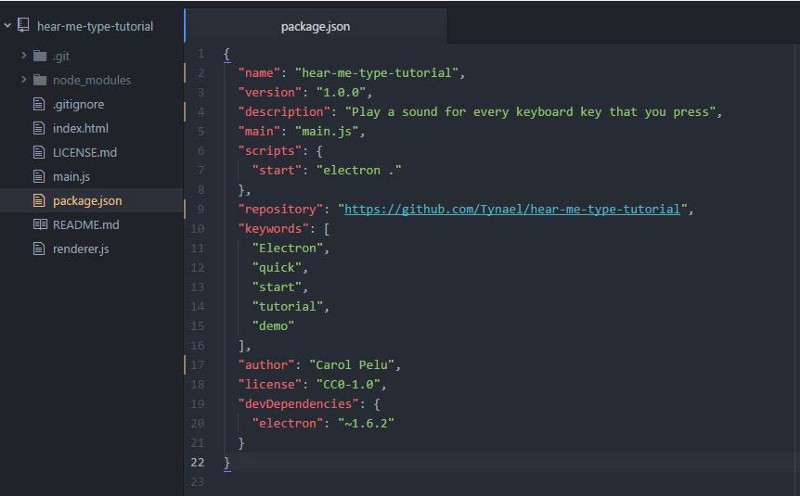This screenshot has width=800, height=496.
Task: Place cursor on the "author" key
Action: (267, 365)
